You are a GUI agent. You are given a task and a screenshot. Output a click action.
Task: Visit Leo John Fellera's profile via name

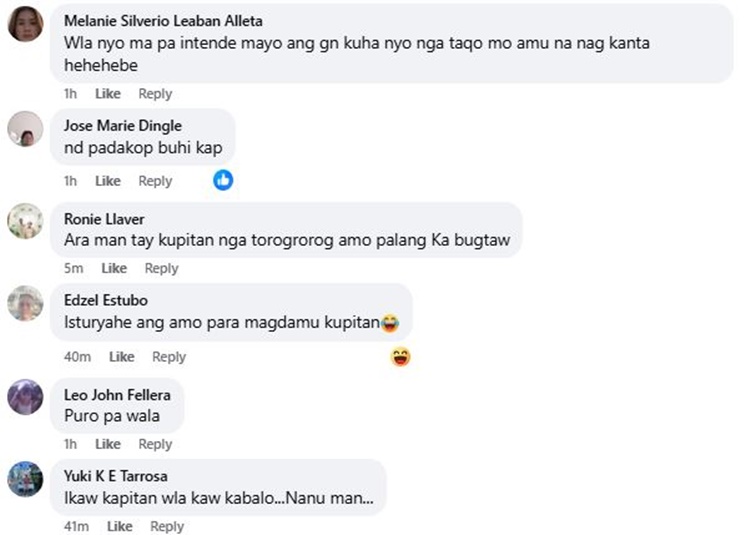(117, 395)
